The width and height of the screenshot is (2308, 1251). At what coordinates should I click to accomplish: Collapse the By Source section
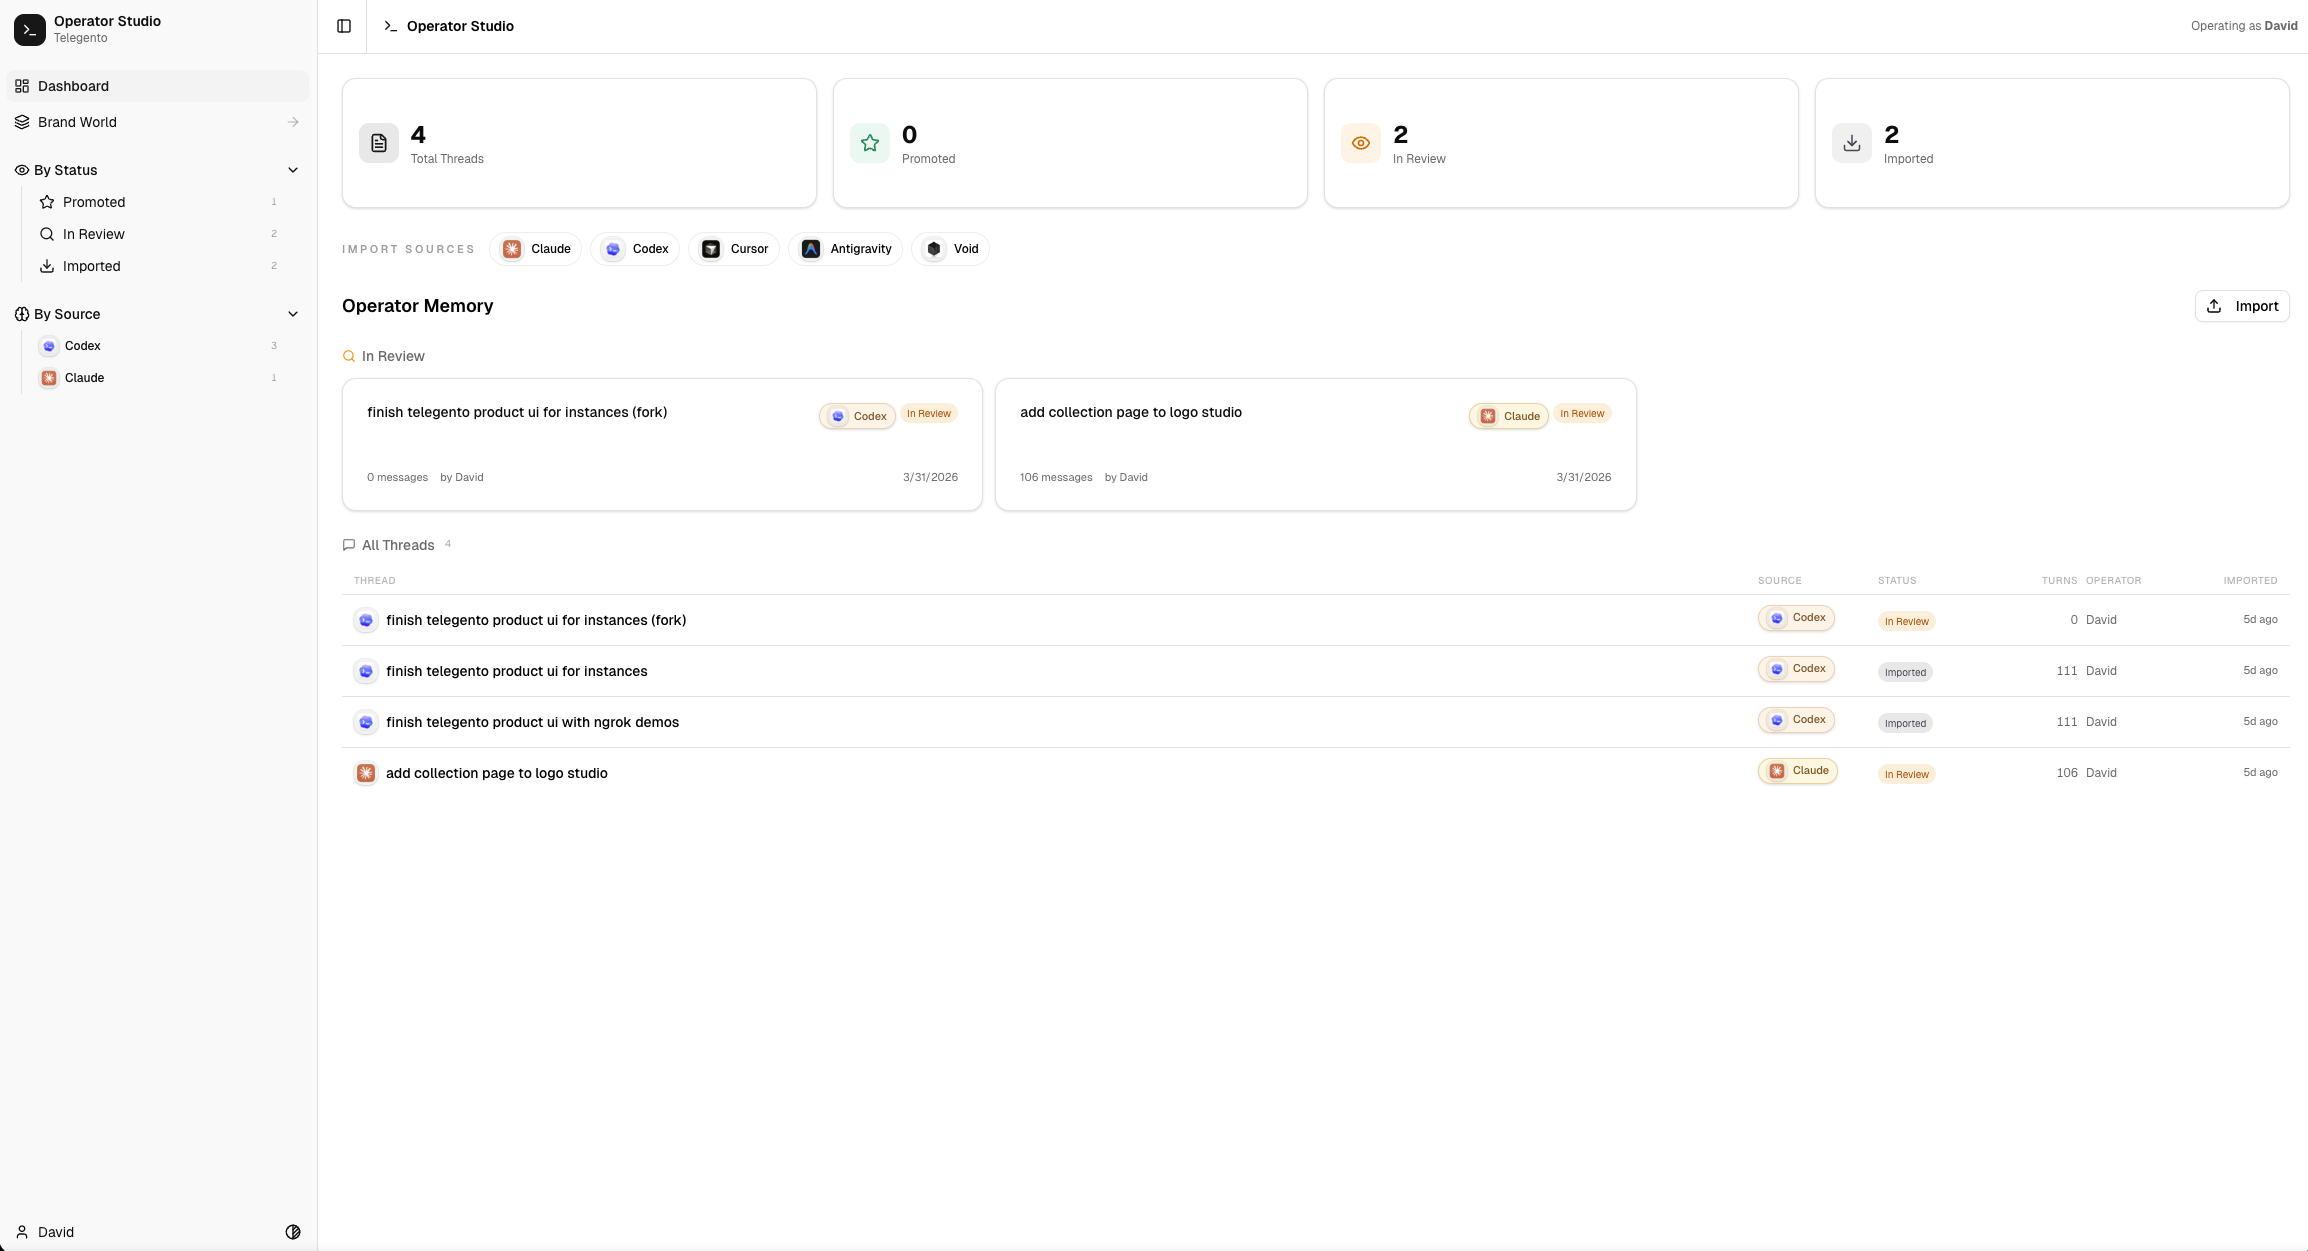293,313
